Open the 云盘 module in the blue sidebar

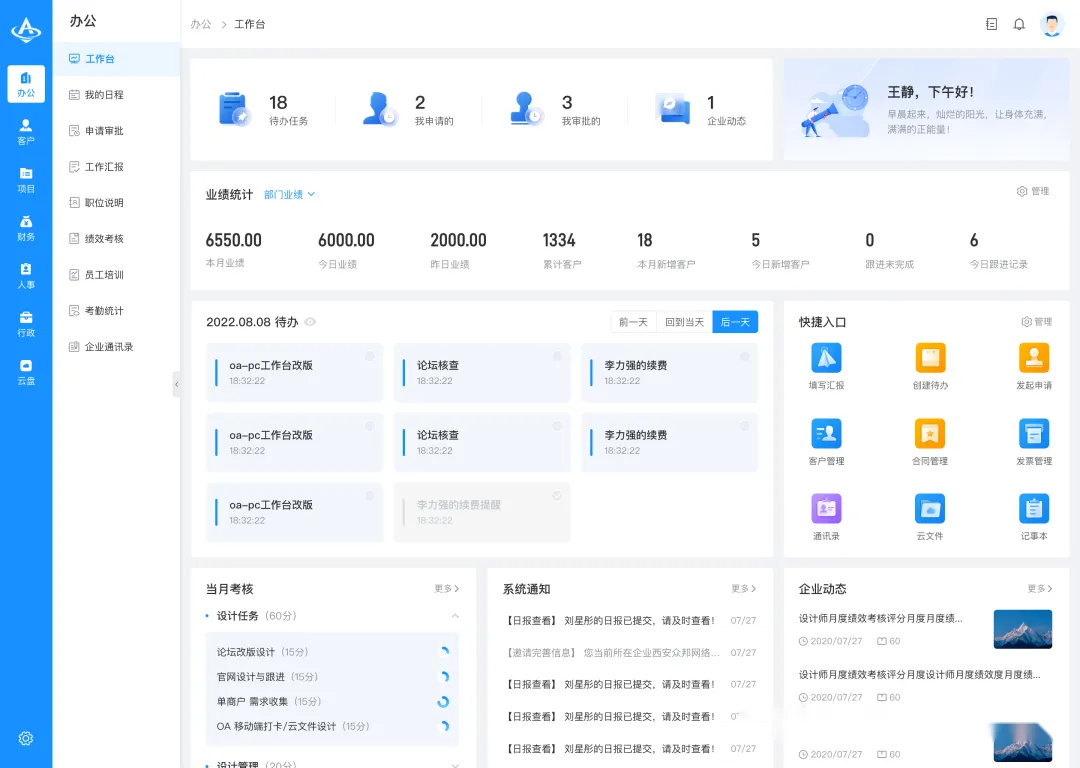click(25, 372)
